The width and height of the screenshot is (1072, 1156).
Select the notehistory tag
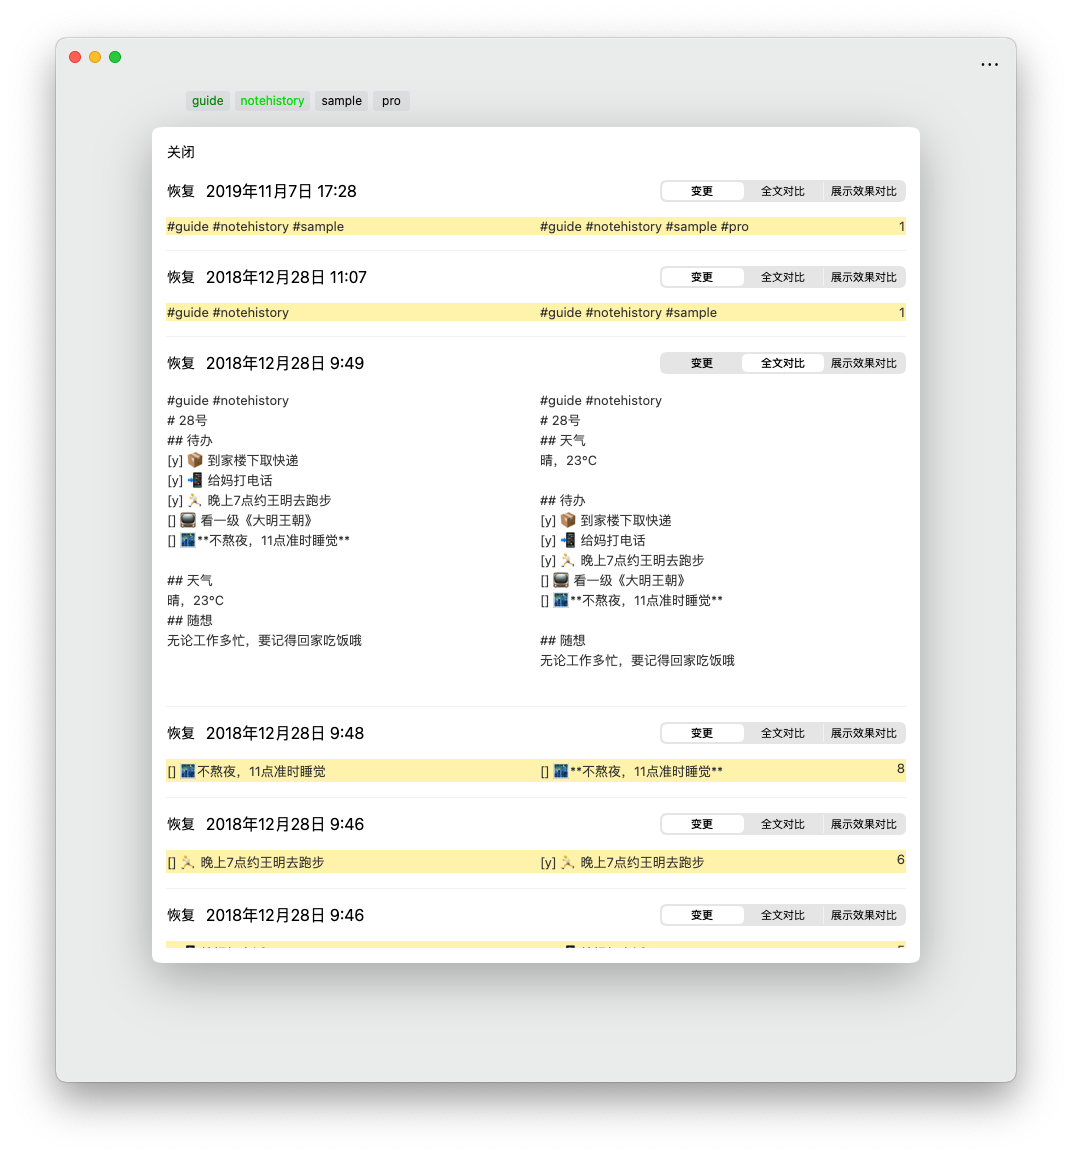(x=272, y=101)
